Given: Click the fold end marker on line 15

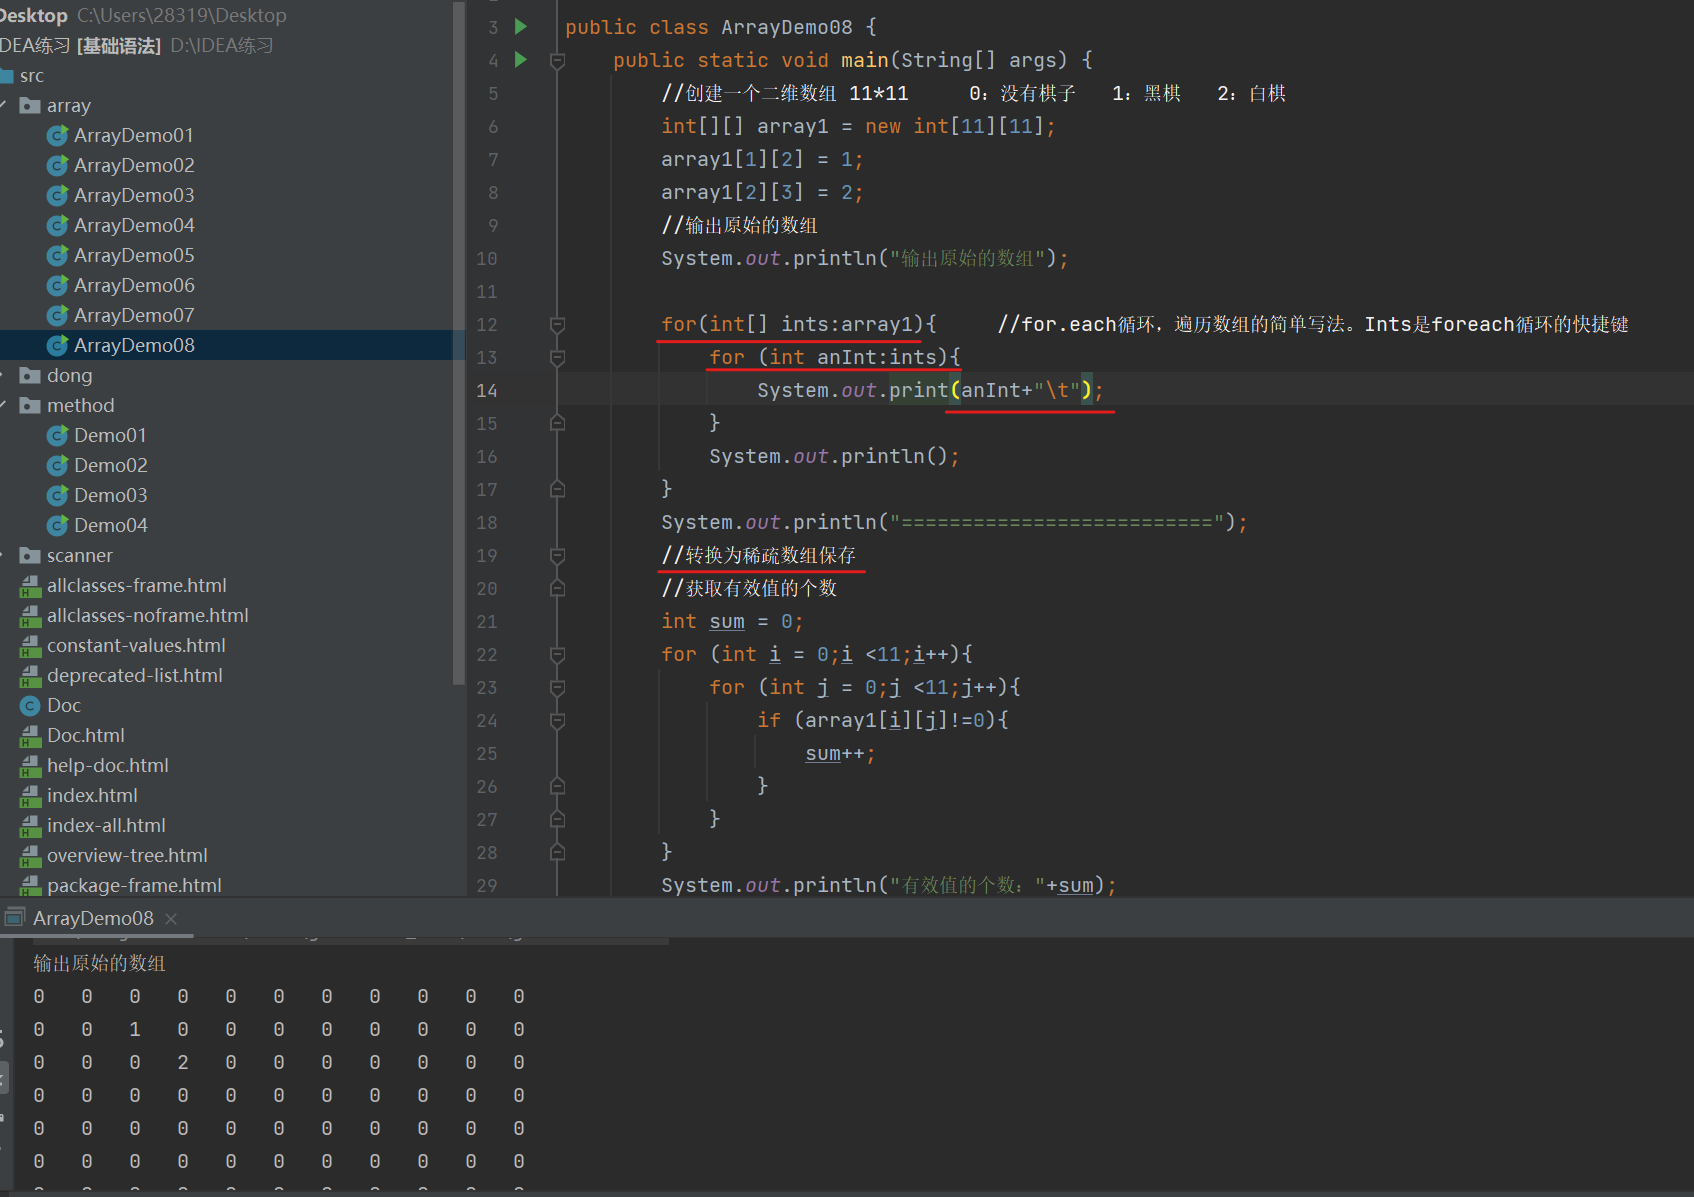Looking at the screenshot, I should click(x=558, y=424).
